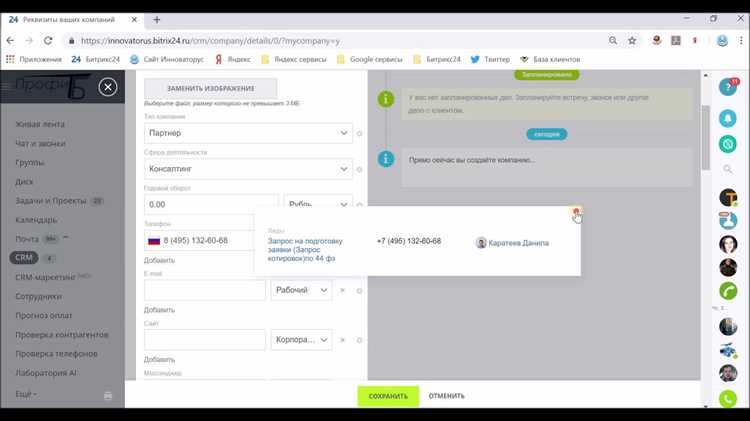This screenshot has width=750, height=421.
Task: Open the Рабочий email type dropdown
Action: pos(301,290)
